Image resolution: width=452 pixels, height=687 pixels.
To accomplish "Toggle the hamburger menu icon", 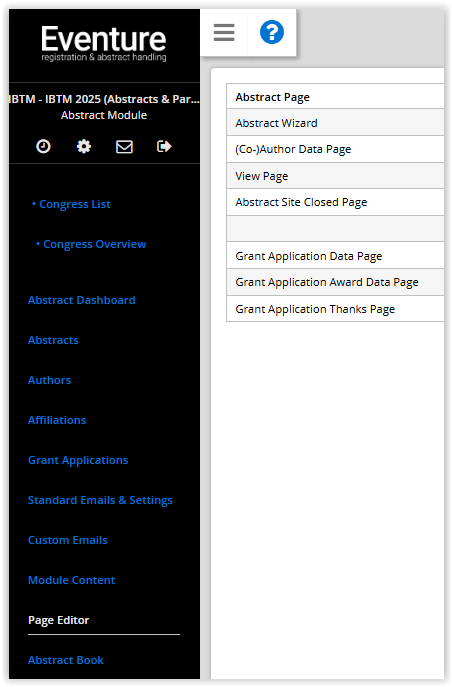I will 224,32.
